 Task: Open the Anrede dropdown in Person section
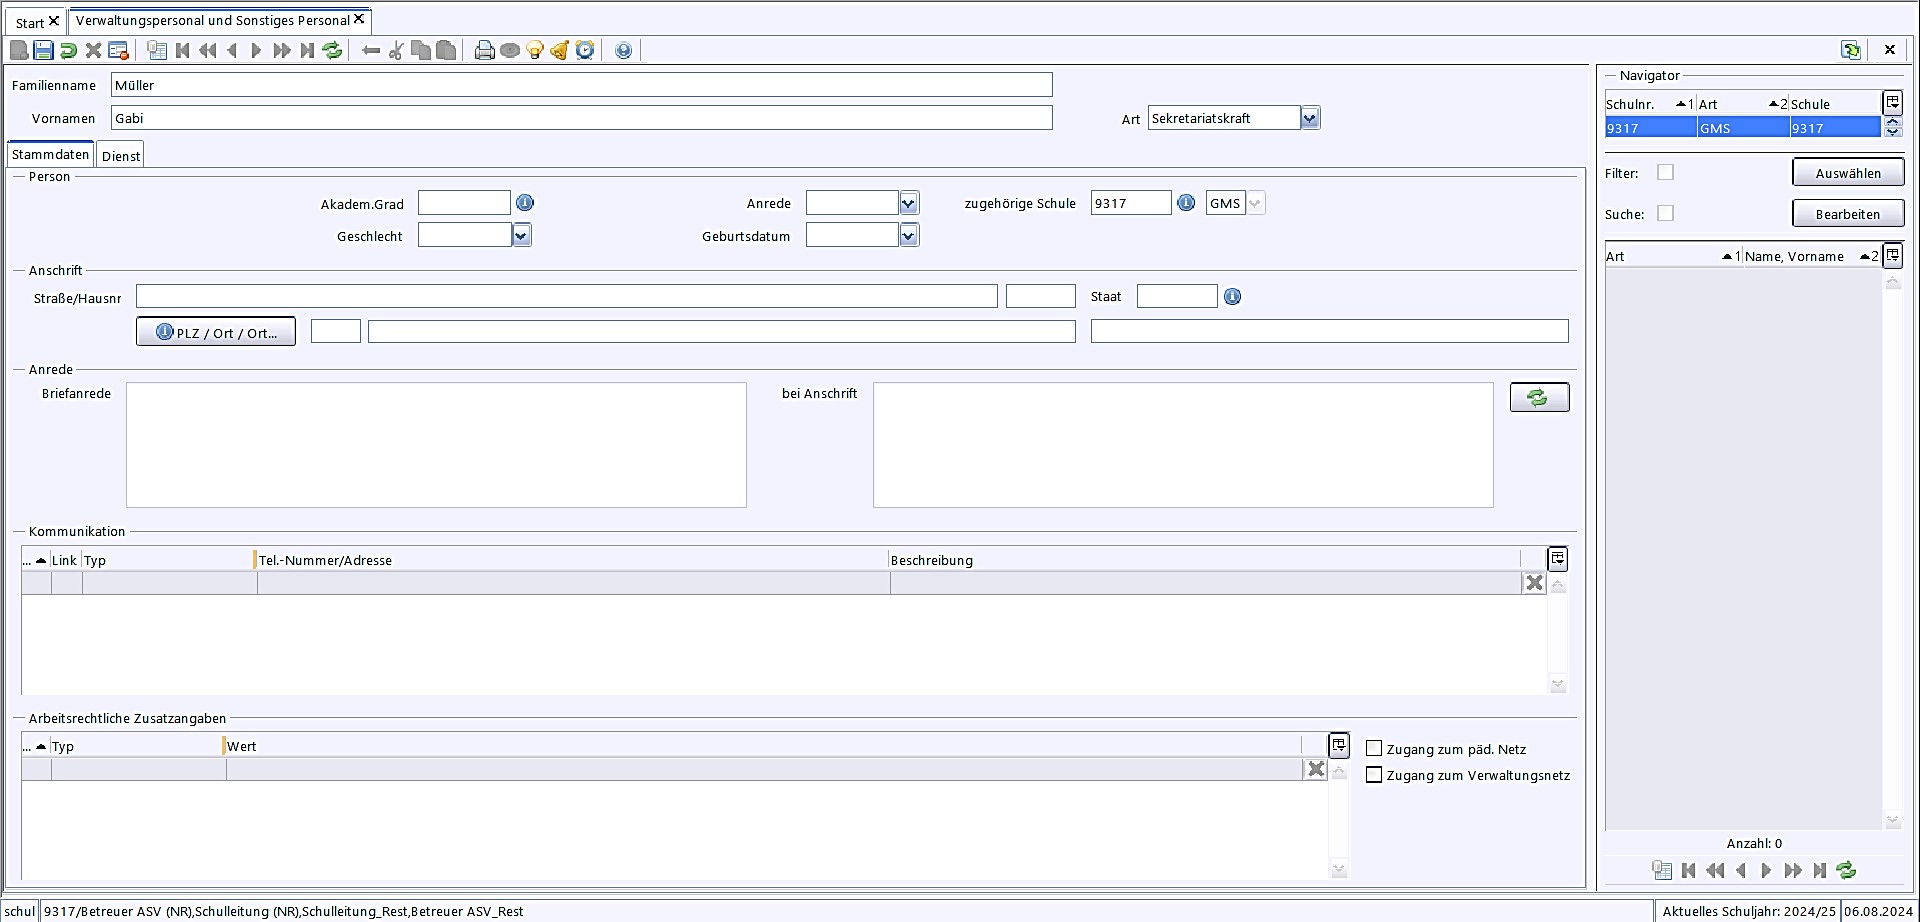click(908, 203)
